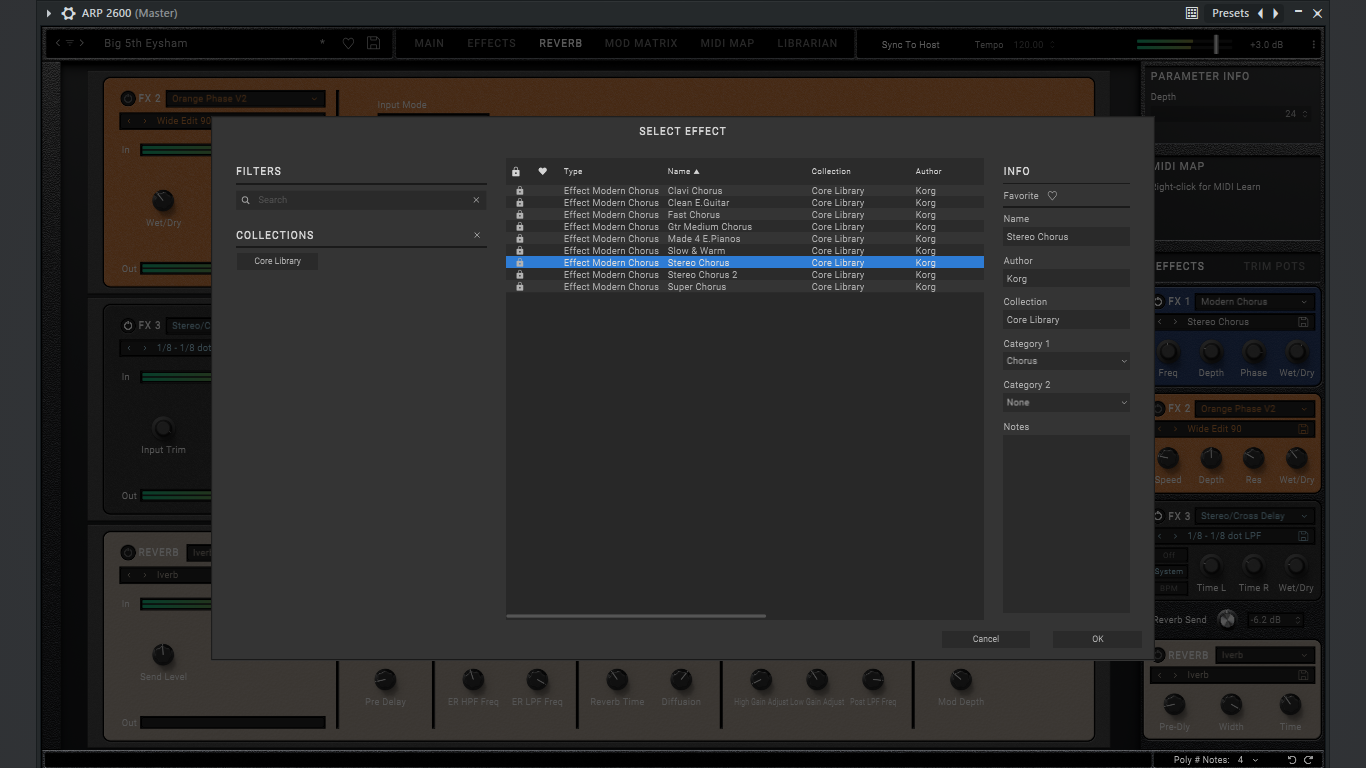Click the Reverb Send knob

point(1227,620)
